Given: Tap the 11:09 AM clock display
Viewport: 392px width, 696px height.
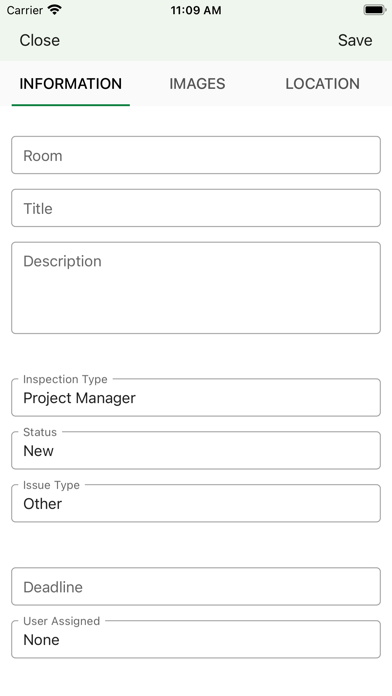Looking at the screenshot, I should pyautogui.click(x=196, y=10).
